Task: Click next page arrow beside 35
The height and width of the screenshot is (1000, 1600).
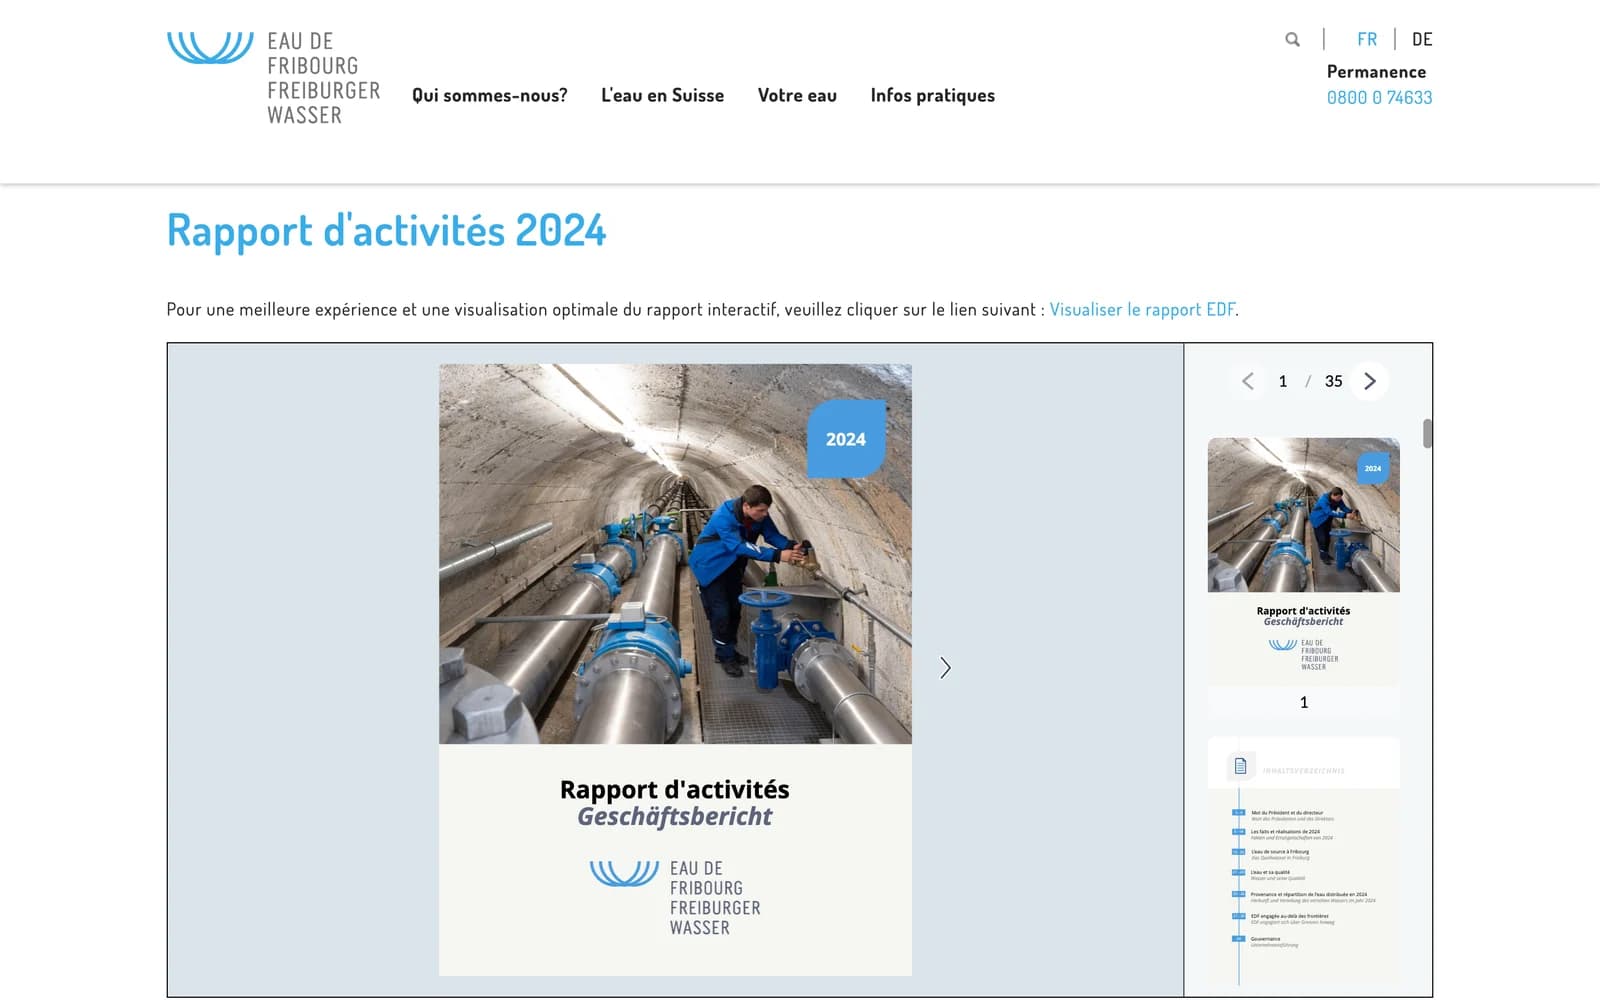Action: [1370, 381]
